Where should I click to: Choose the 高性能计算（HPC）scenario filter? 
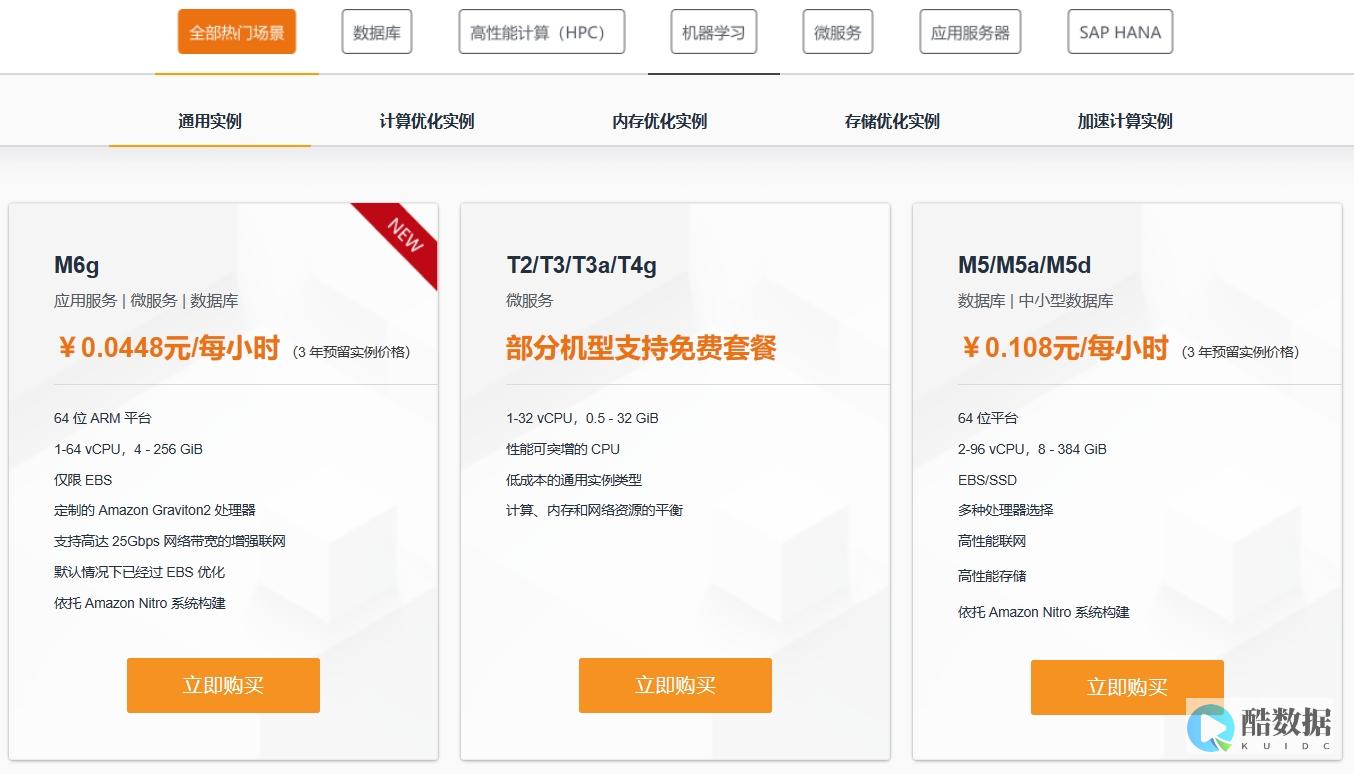point(541,32)
